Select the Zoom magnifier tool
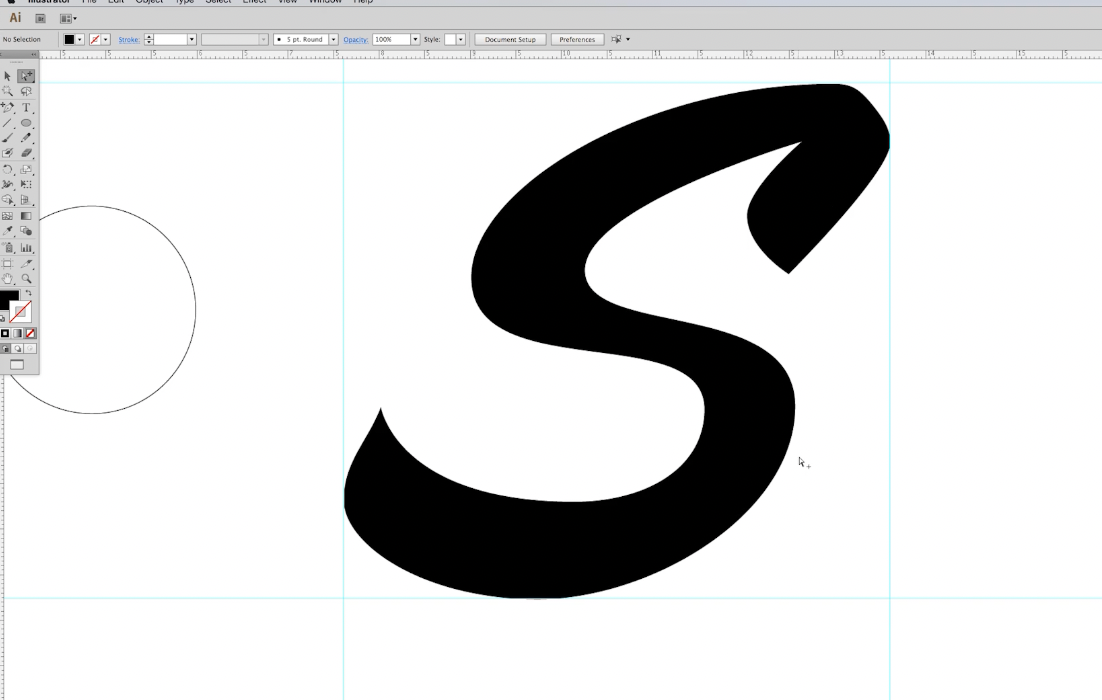 coord(27,279)
